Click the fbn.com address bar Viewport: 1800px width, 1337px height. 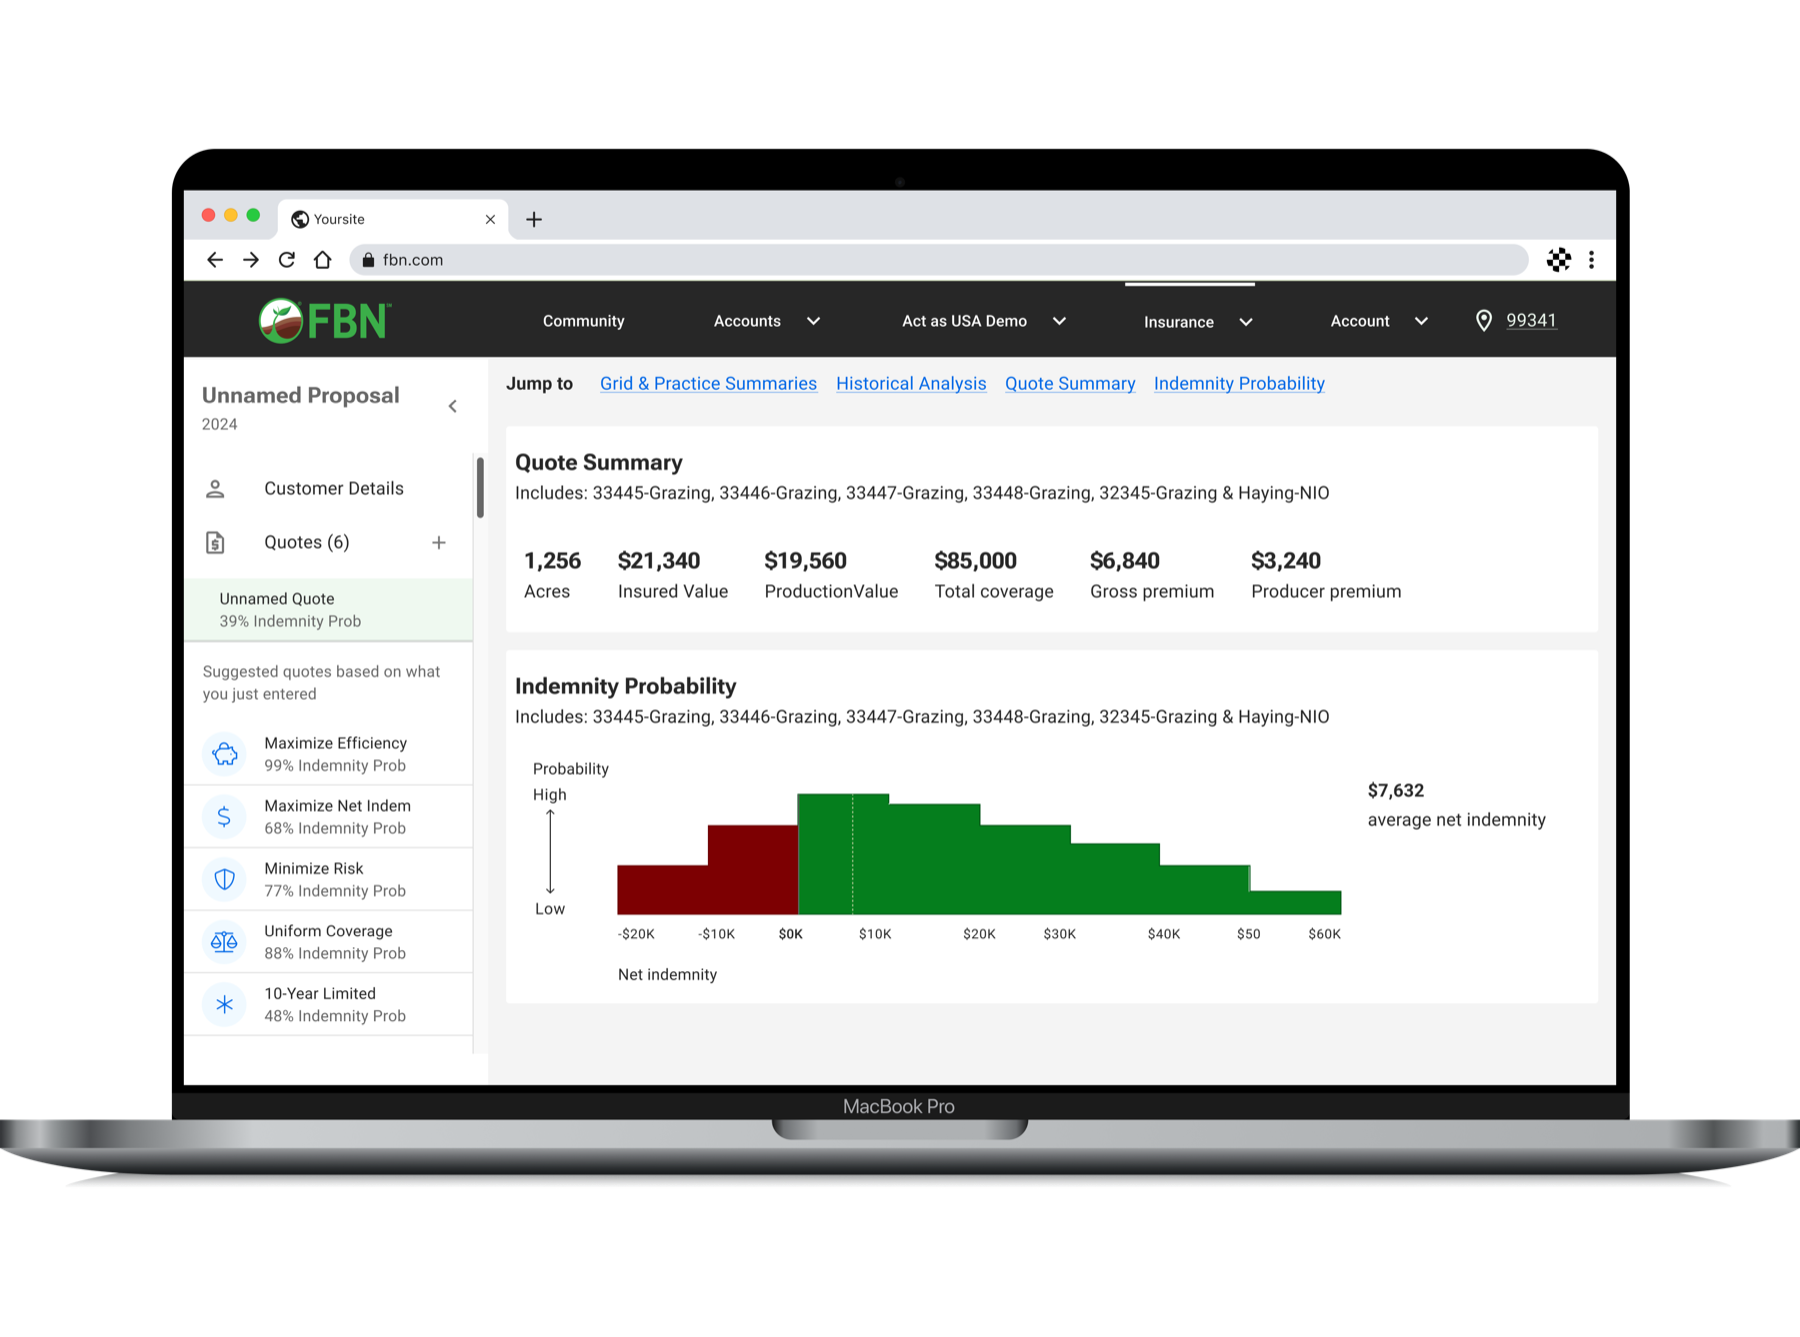(939, 260)
